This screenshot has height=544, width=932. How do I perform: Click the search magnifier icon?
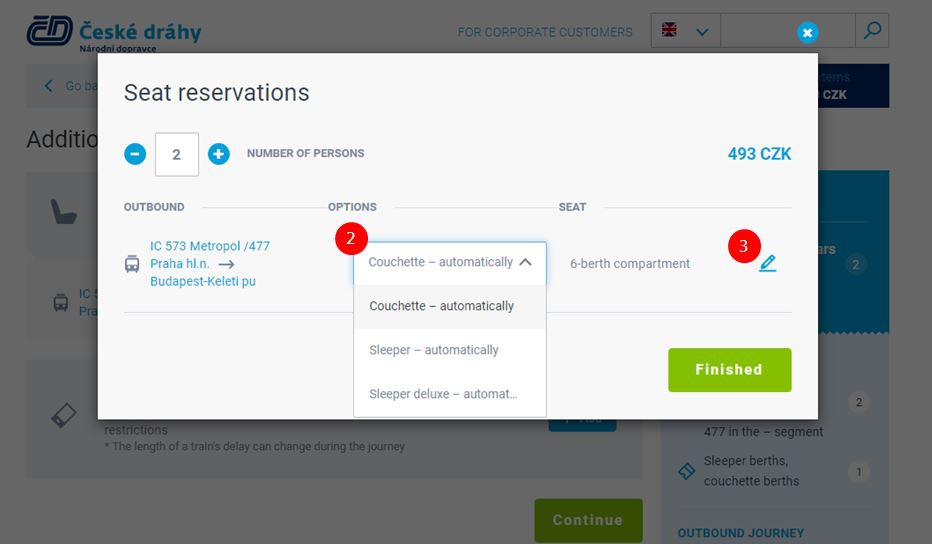click(x=872, y=30)
